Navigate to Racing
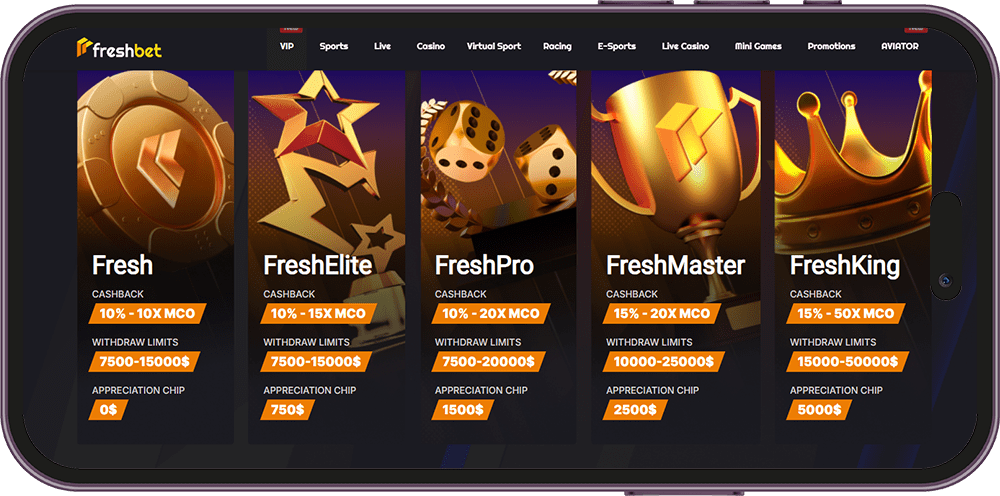1000x496 pixels. [557, 47]
